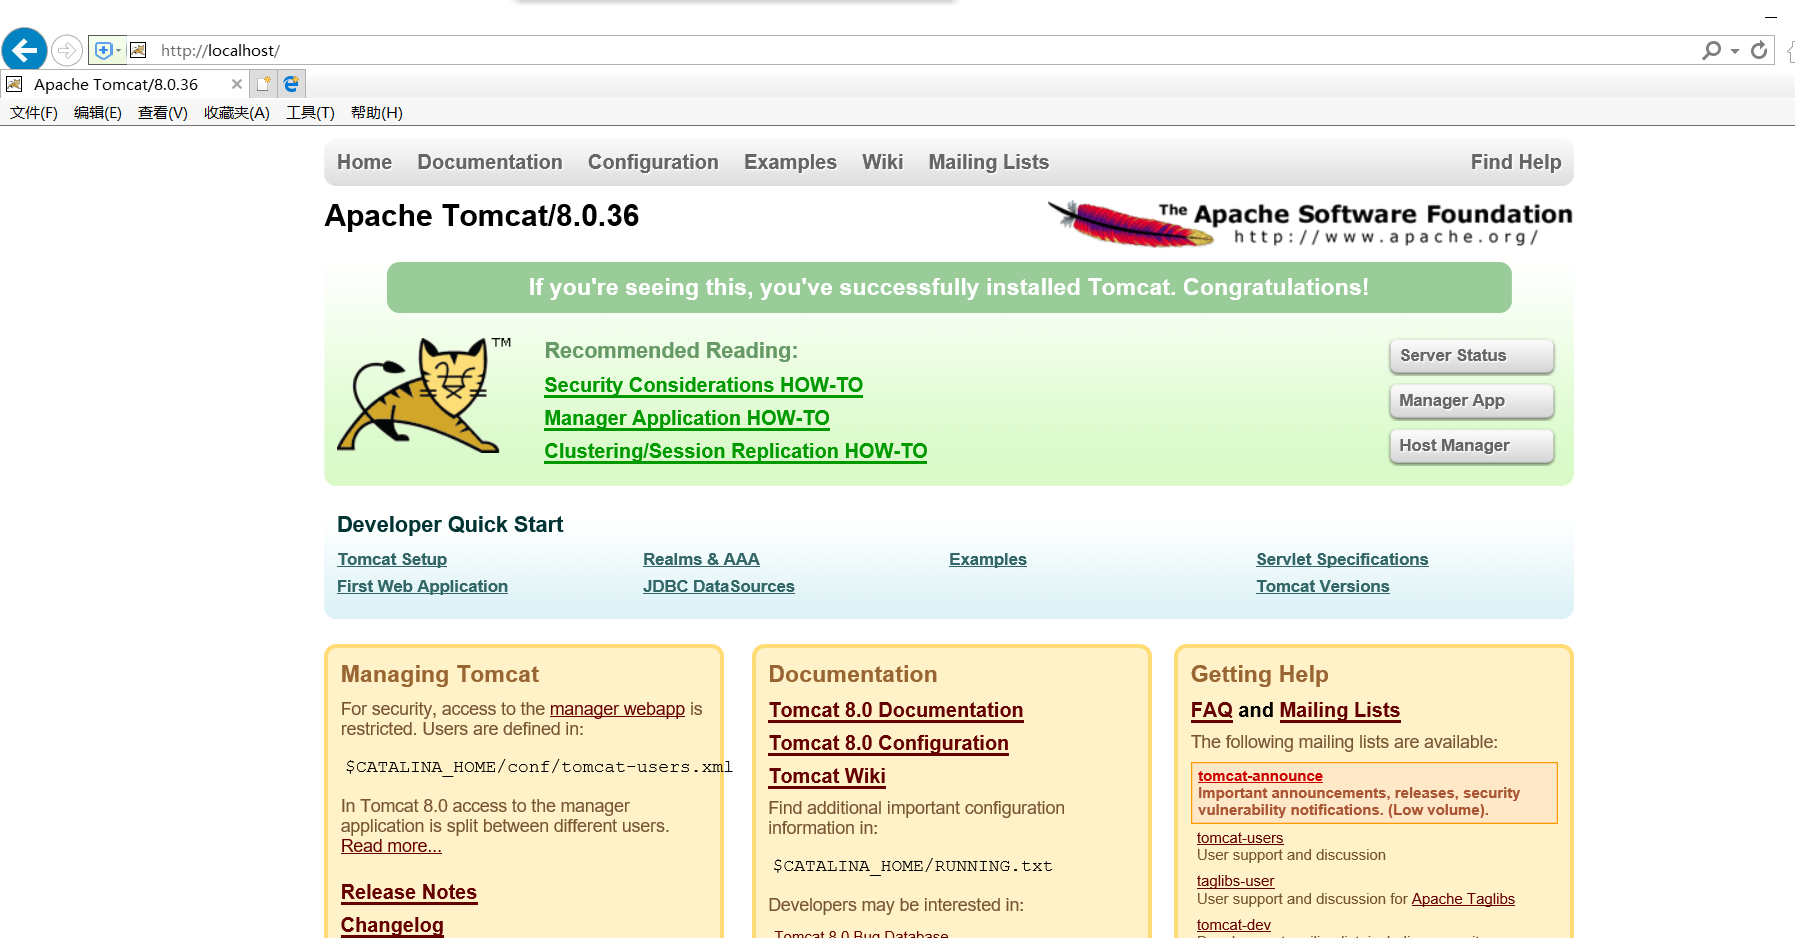The height and width of the screenshot is (938, 1795).
Task: Click the Read more... link
Action: click(x=391, y=846)
